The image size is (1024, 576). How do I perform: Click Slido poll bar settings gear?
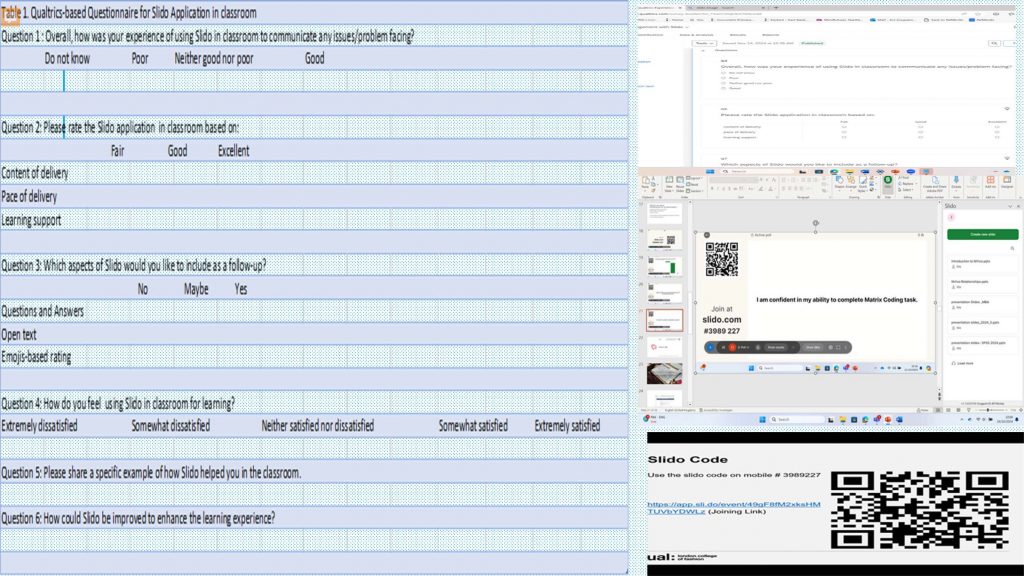pos(831,347)
